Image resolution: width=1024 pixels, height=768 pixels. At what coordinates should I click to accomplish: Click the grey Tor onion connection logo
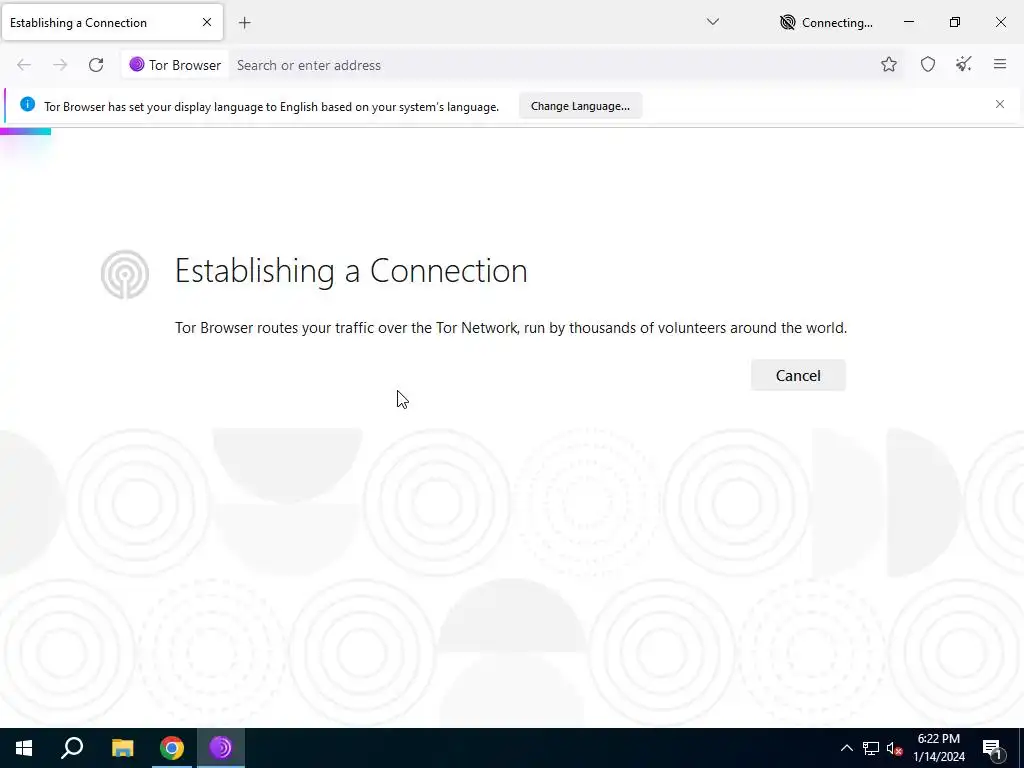pyautogui.click(x=125, y=274)
